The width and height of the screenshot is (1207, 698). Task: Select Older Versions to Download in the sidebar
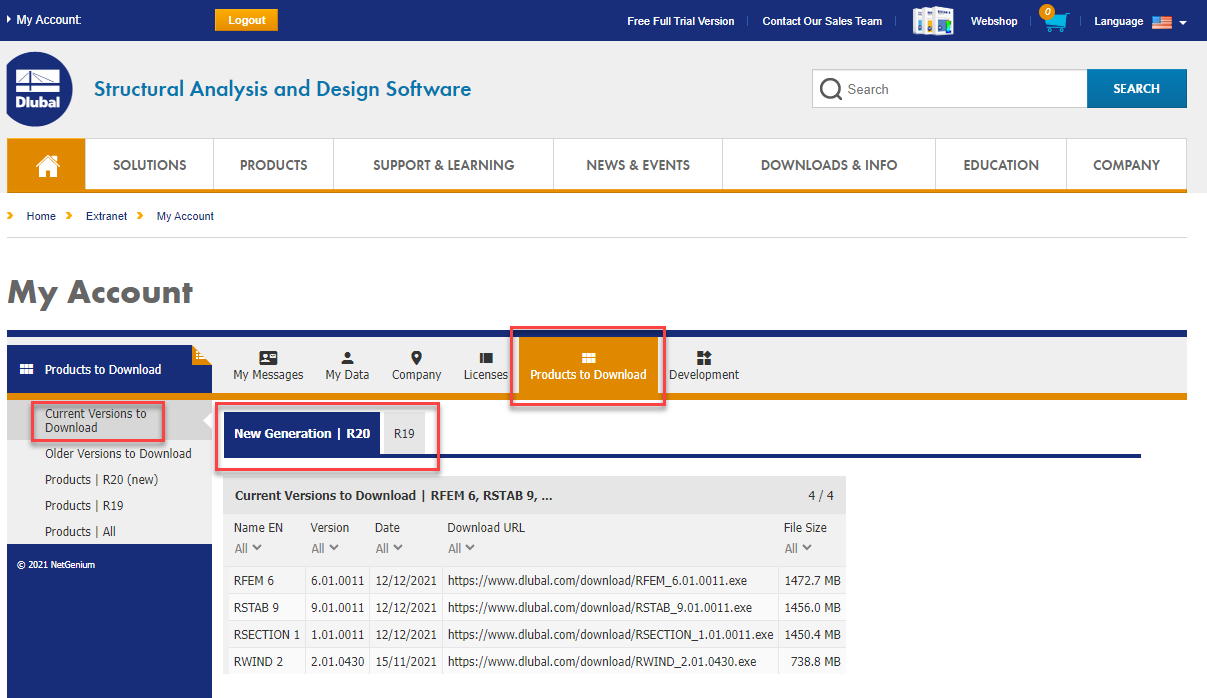(118, 453)
